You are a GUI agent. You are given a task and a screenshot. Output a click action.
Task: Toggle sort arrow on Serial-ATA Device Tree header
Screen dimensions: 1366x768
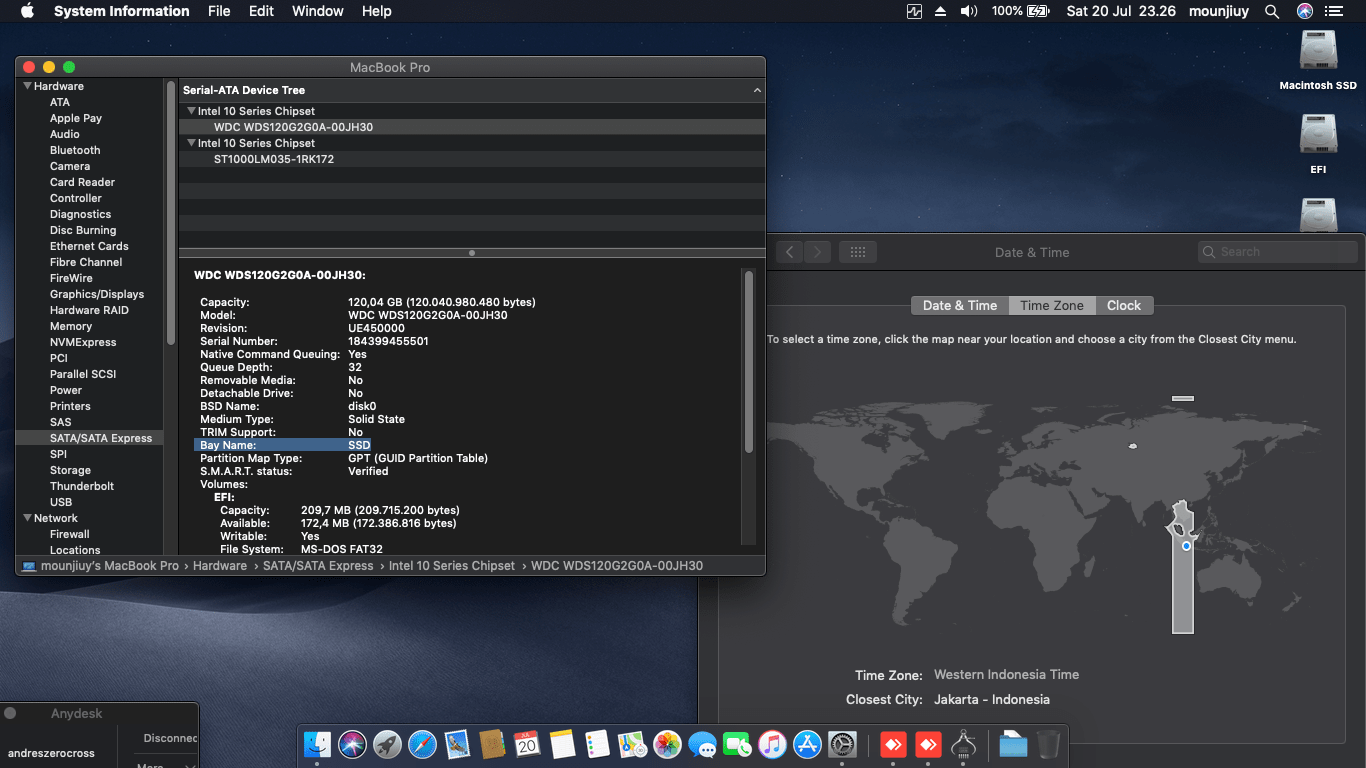[757, 90]
